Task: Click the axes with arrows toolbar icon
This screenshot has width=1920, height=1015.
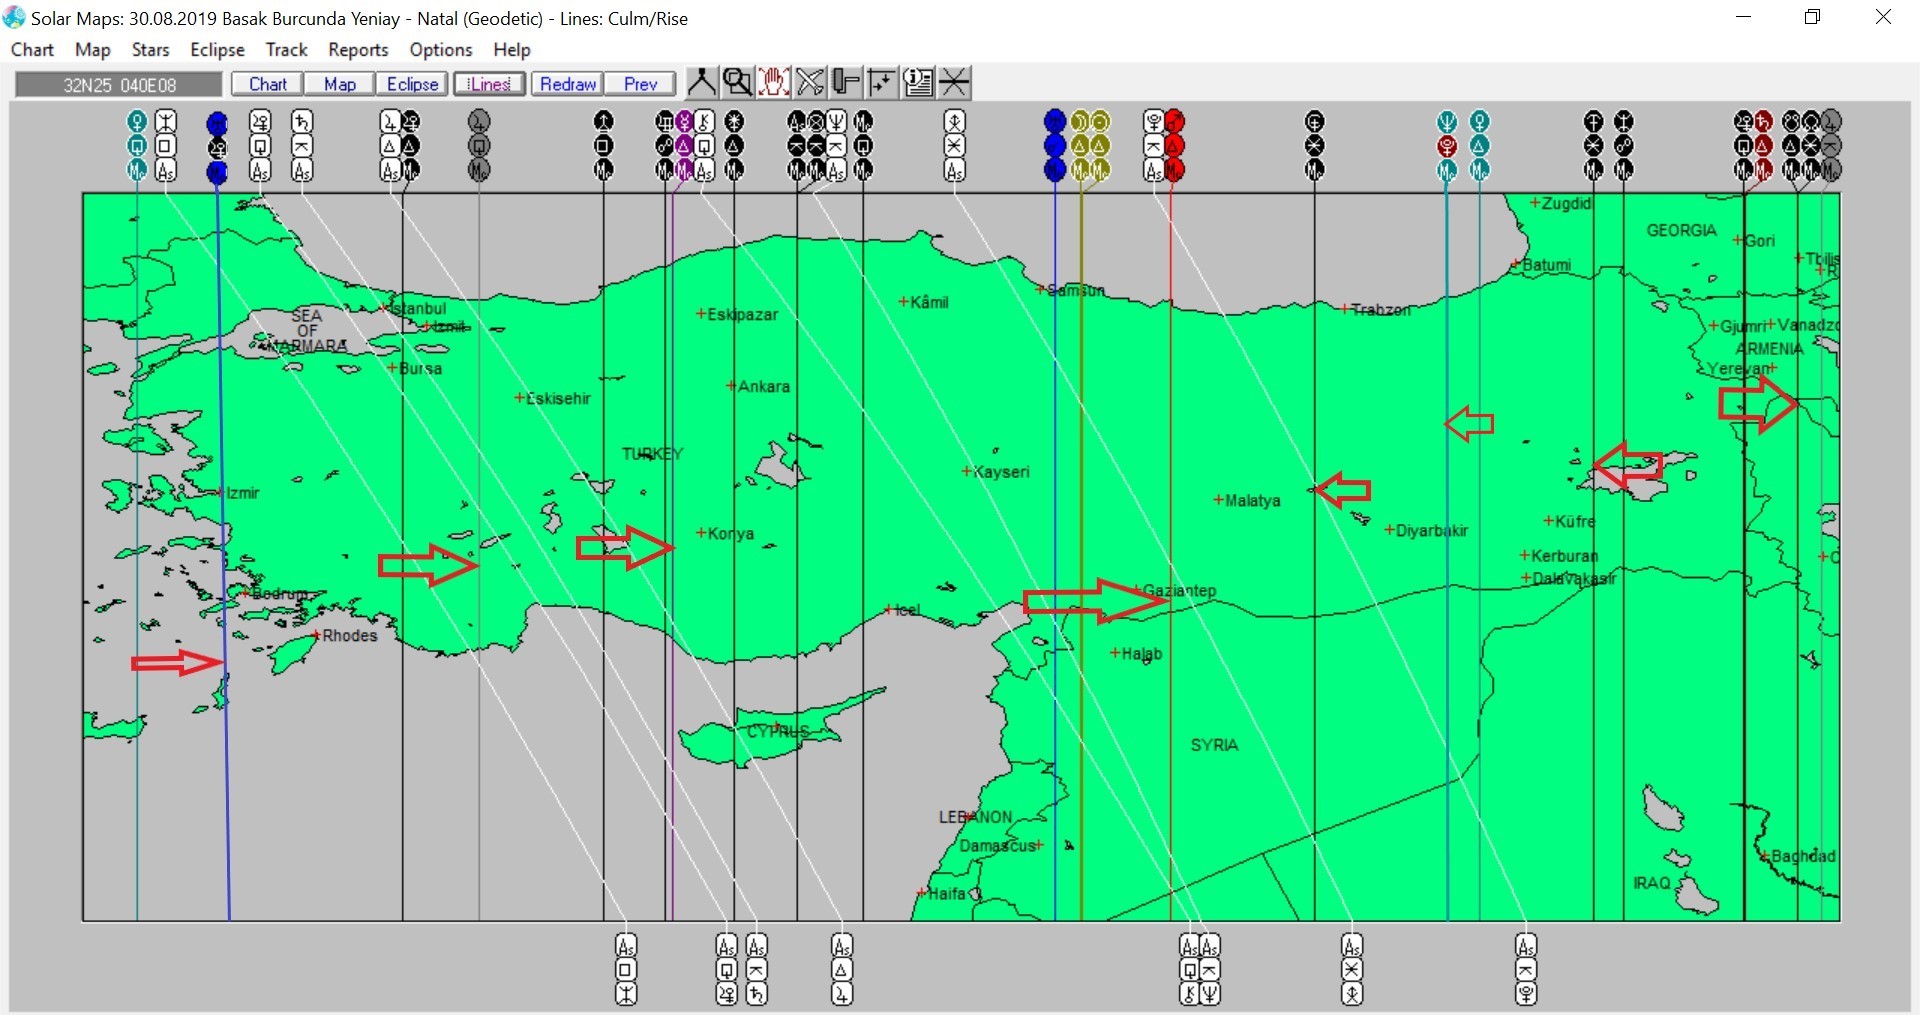Action: coord(882,82)
